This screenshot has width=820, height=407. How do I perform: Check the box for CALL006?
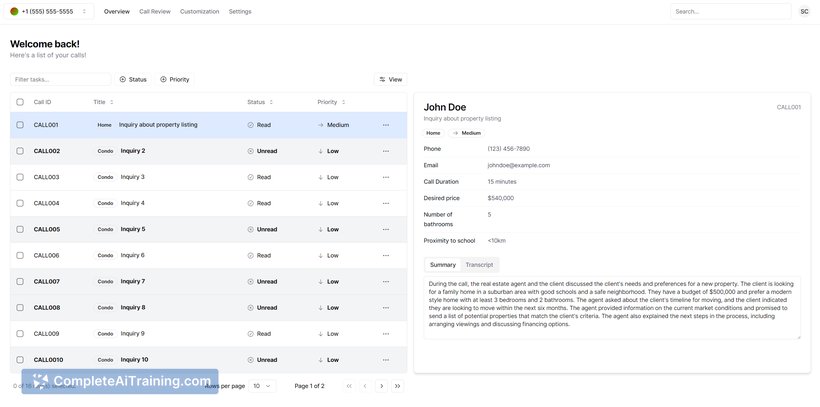point(20,255)
